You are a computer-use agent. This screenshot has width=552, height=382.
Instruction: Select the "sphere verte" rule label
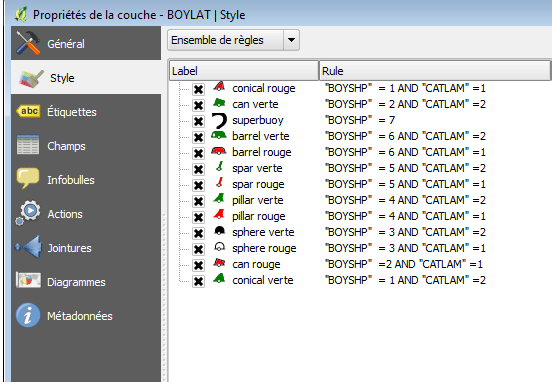click(263, 232)
